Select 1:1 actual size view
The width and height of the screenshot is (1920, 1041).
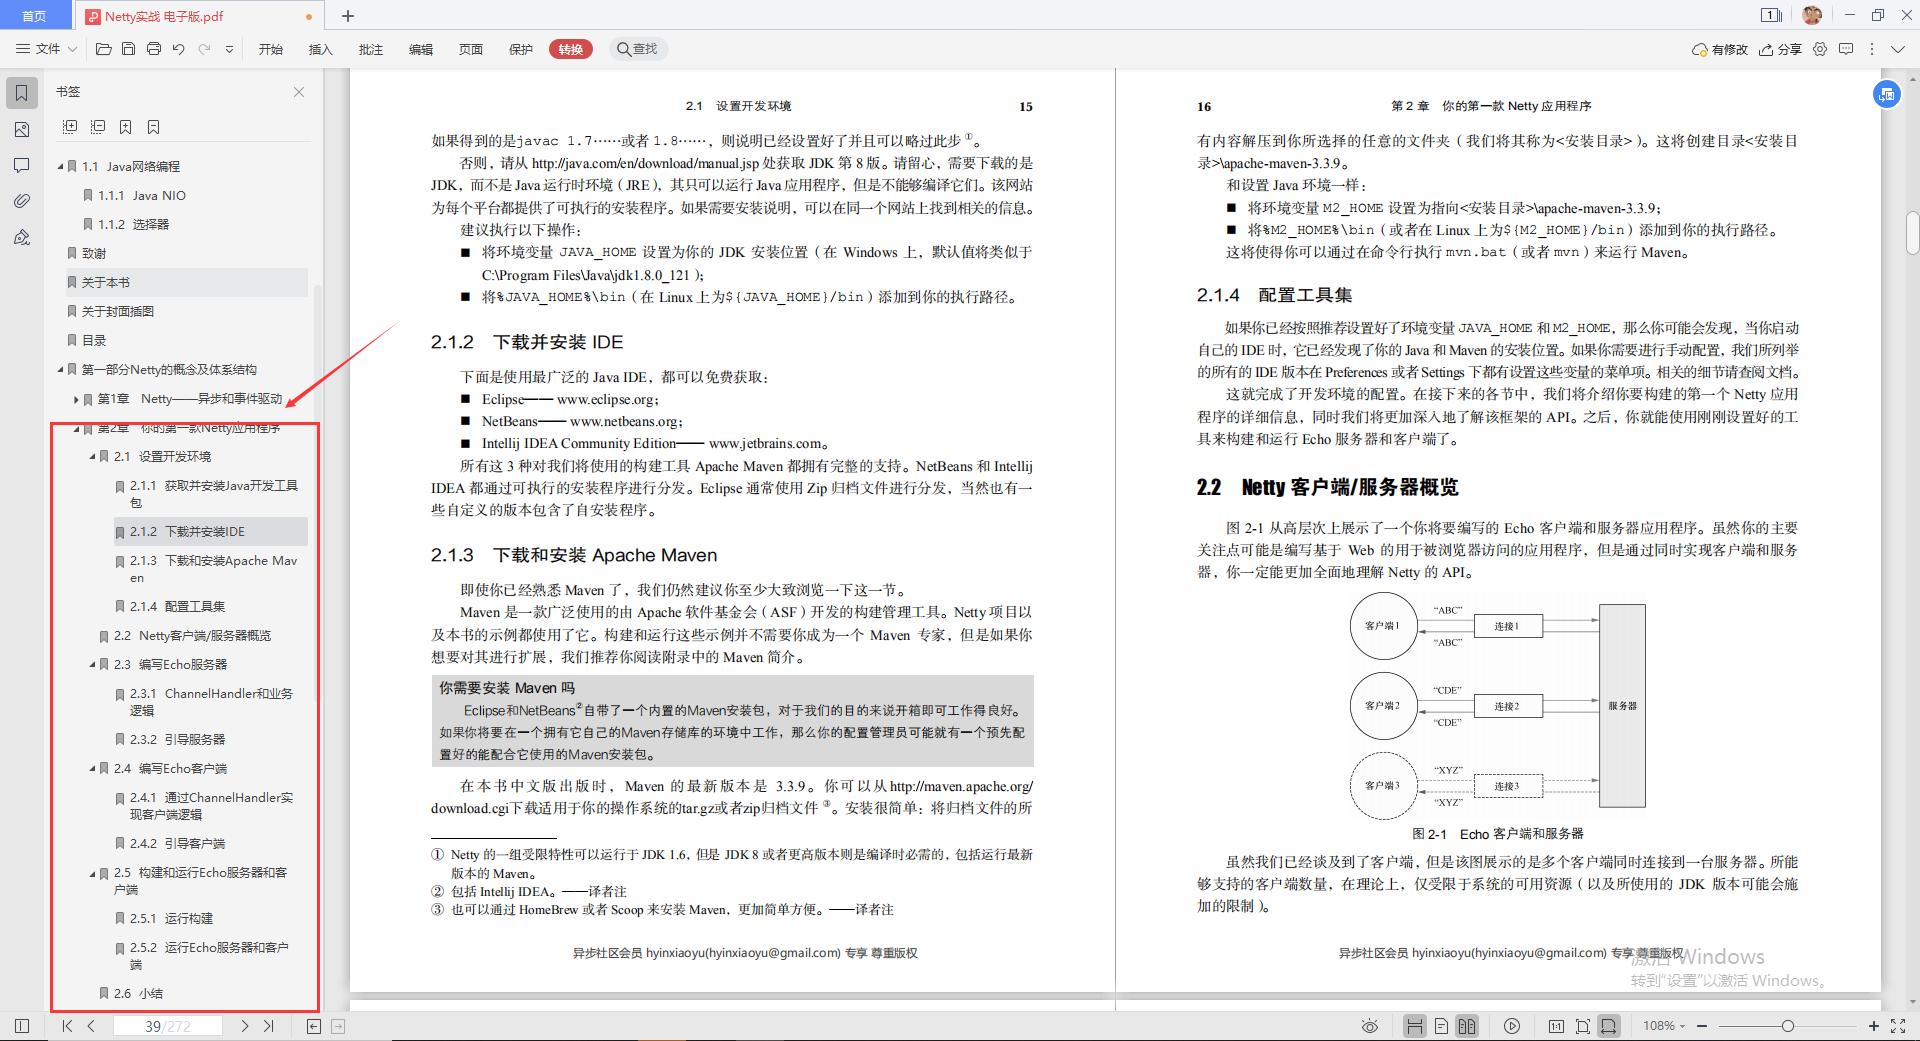pyautogui.click(x=1556, y=1026)
